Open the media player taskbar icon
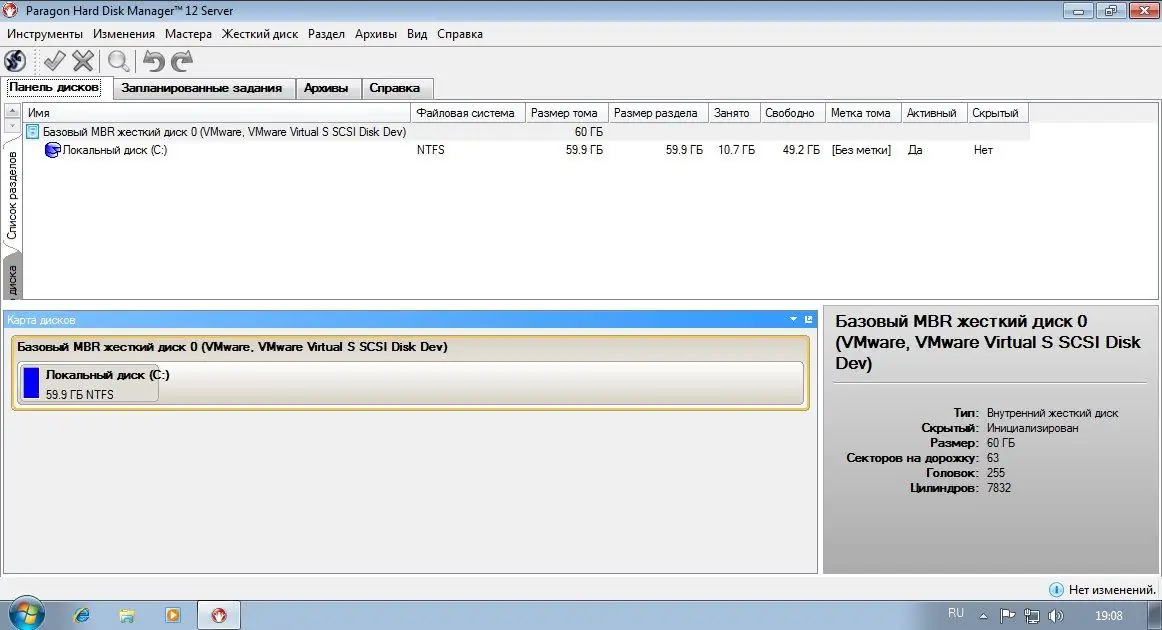This screenshot has height=630, width=1162. click(173, 615)
